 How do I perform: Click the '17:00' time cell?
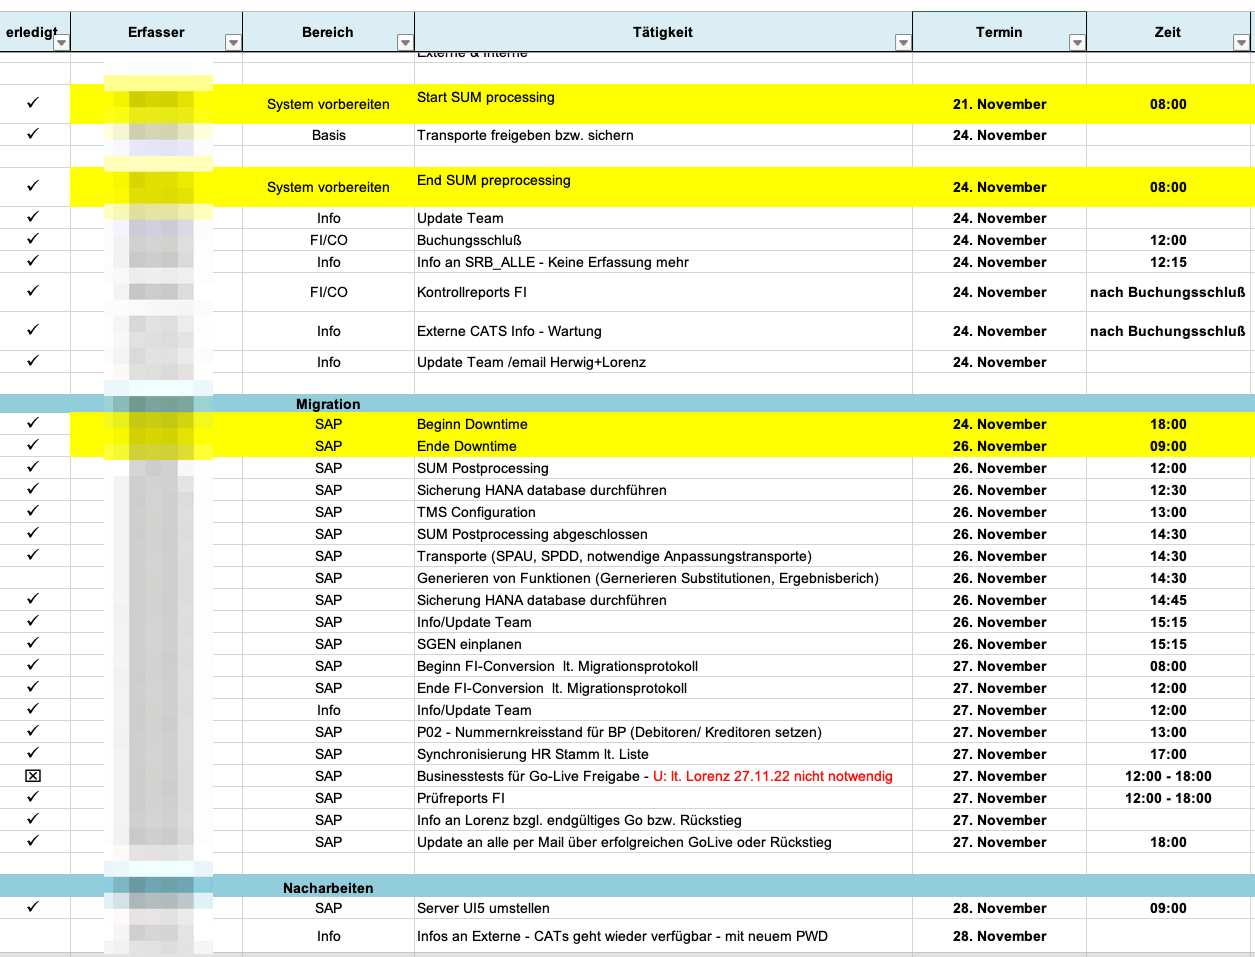(x=1168, y=754)
